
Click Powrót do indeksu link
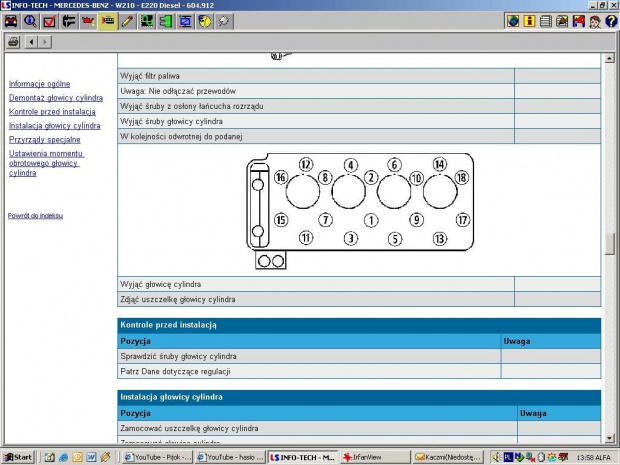click(x=35, y=215)
